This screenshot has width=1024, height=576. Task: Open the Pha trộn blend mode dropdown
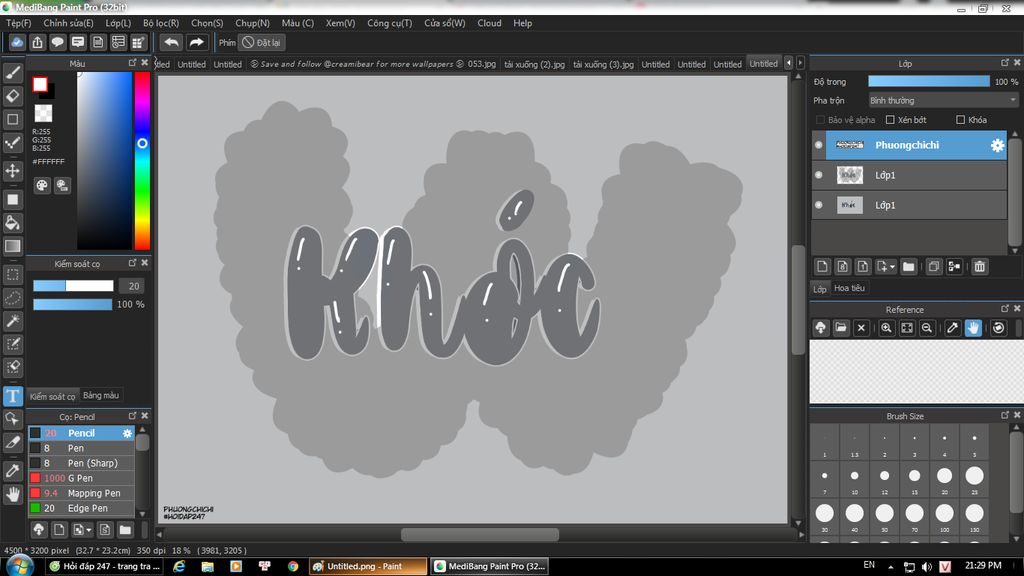tap(943, 101)
